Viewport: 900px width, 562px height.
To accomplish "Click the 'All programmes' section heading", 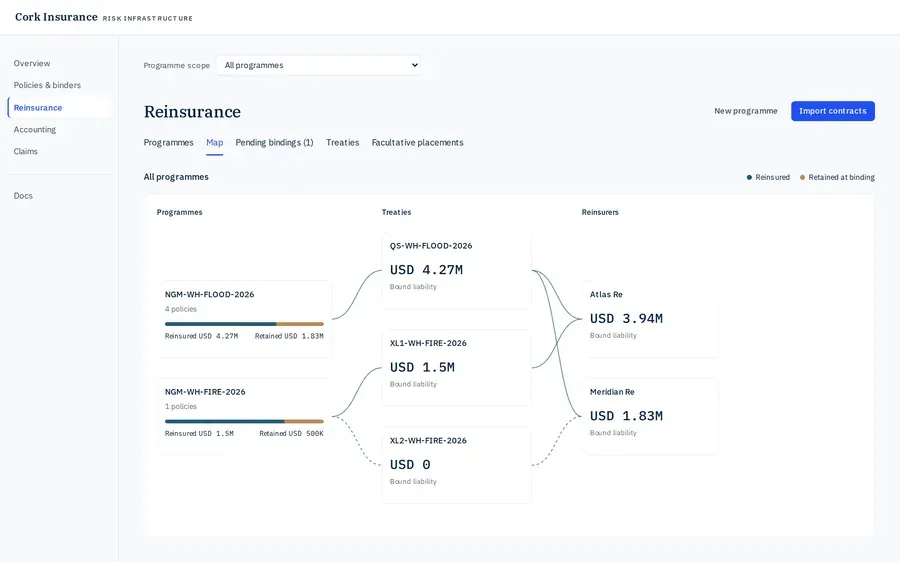I will (x=176, y=177).
